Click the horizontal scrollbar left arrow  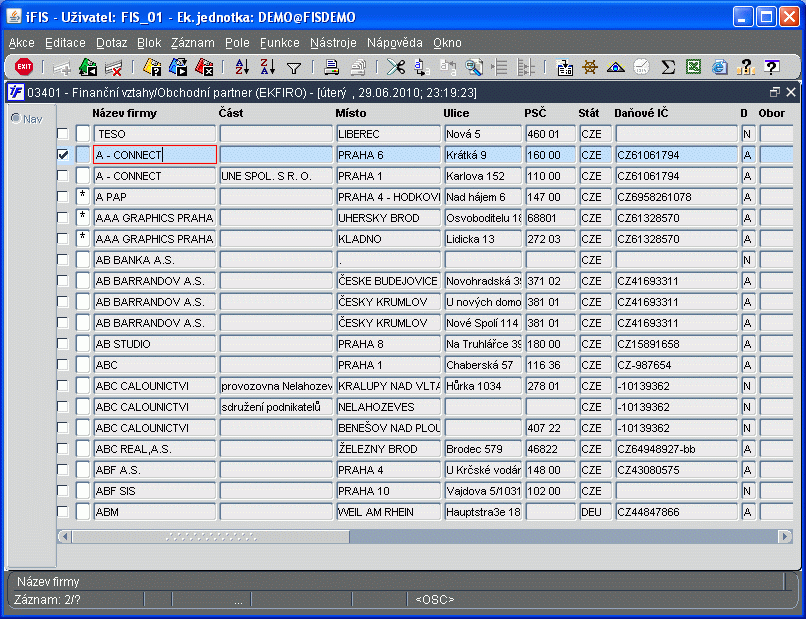coord(64,537)
